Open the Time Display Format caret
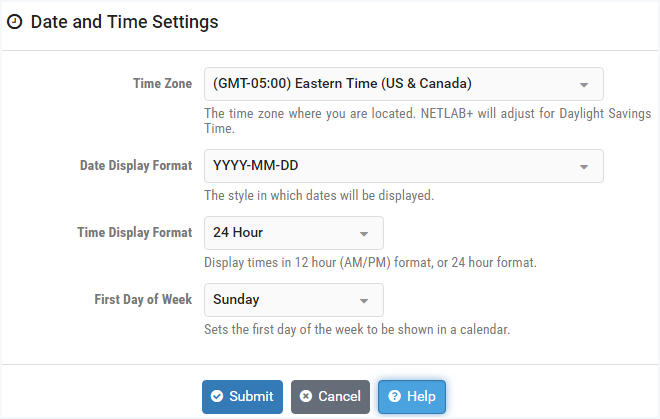 click(x=364, y=234)
